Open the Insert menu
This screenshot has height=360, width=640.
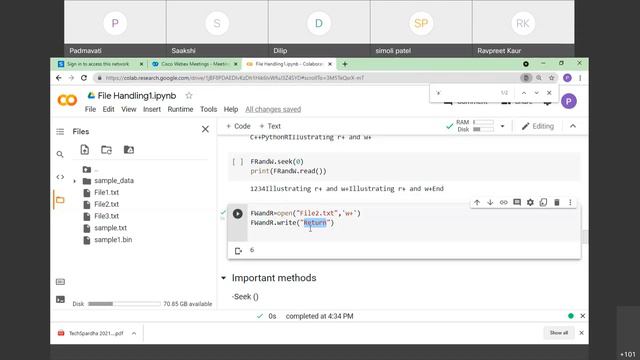[x=152, y=109]
